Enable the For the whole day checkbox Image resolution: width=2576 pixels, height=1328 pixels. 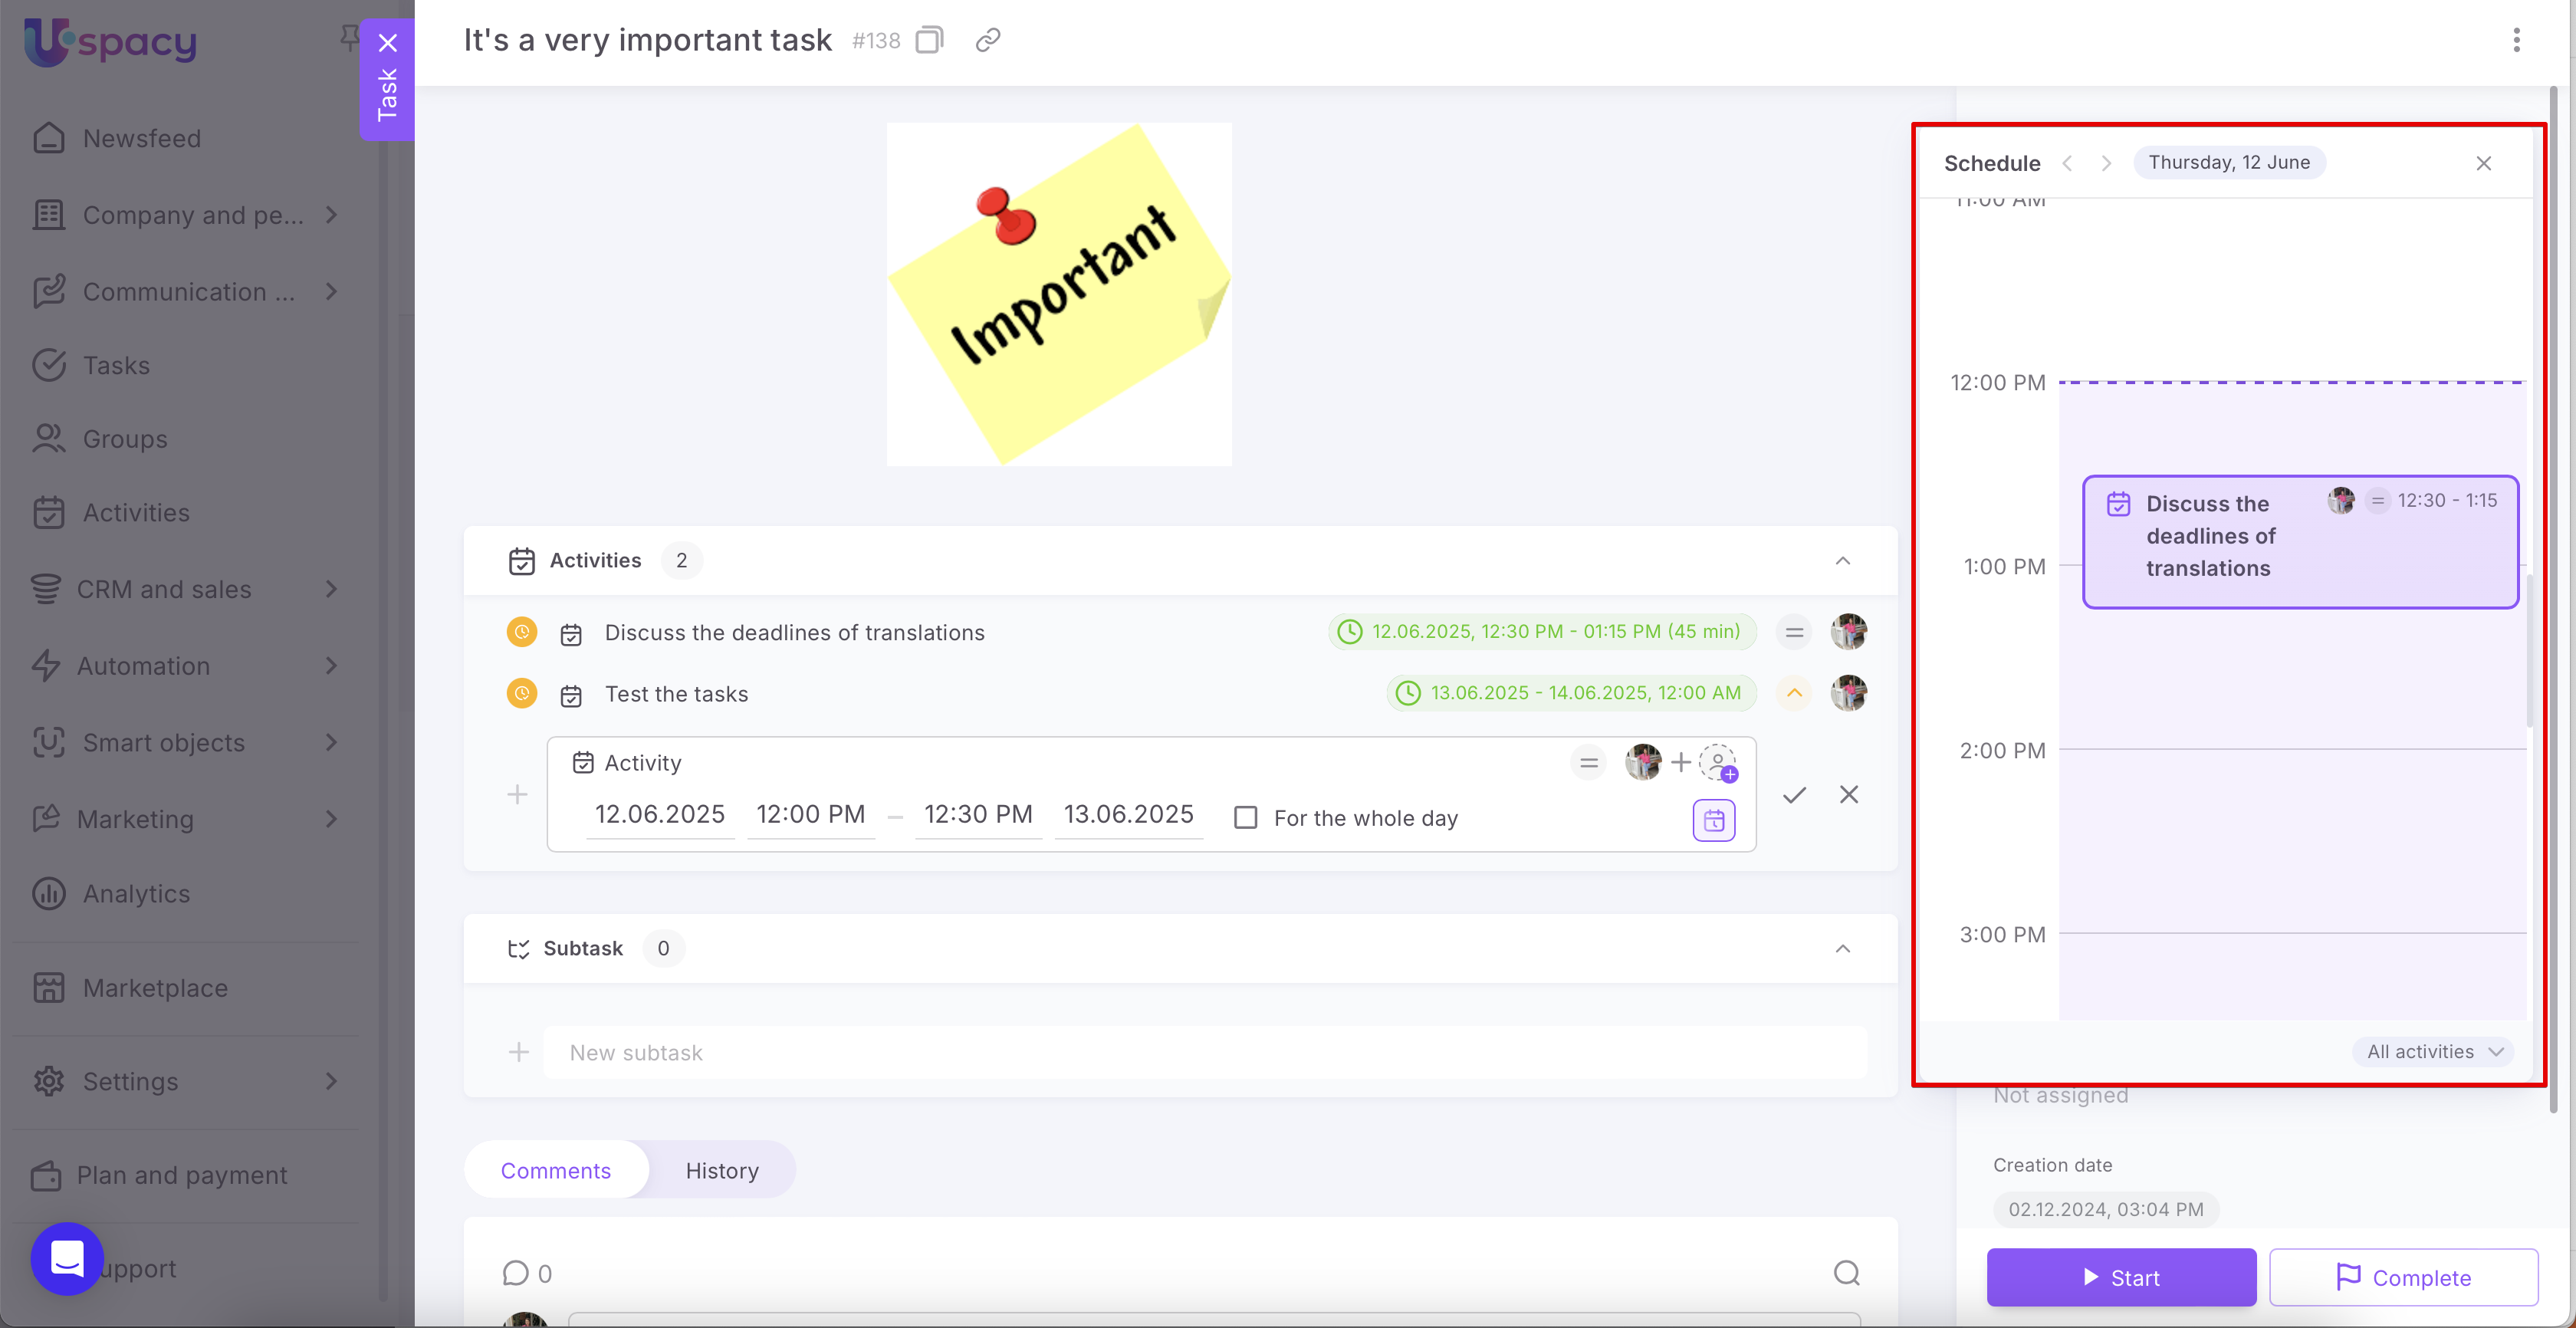point(1246,818)
